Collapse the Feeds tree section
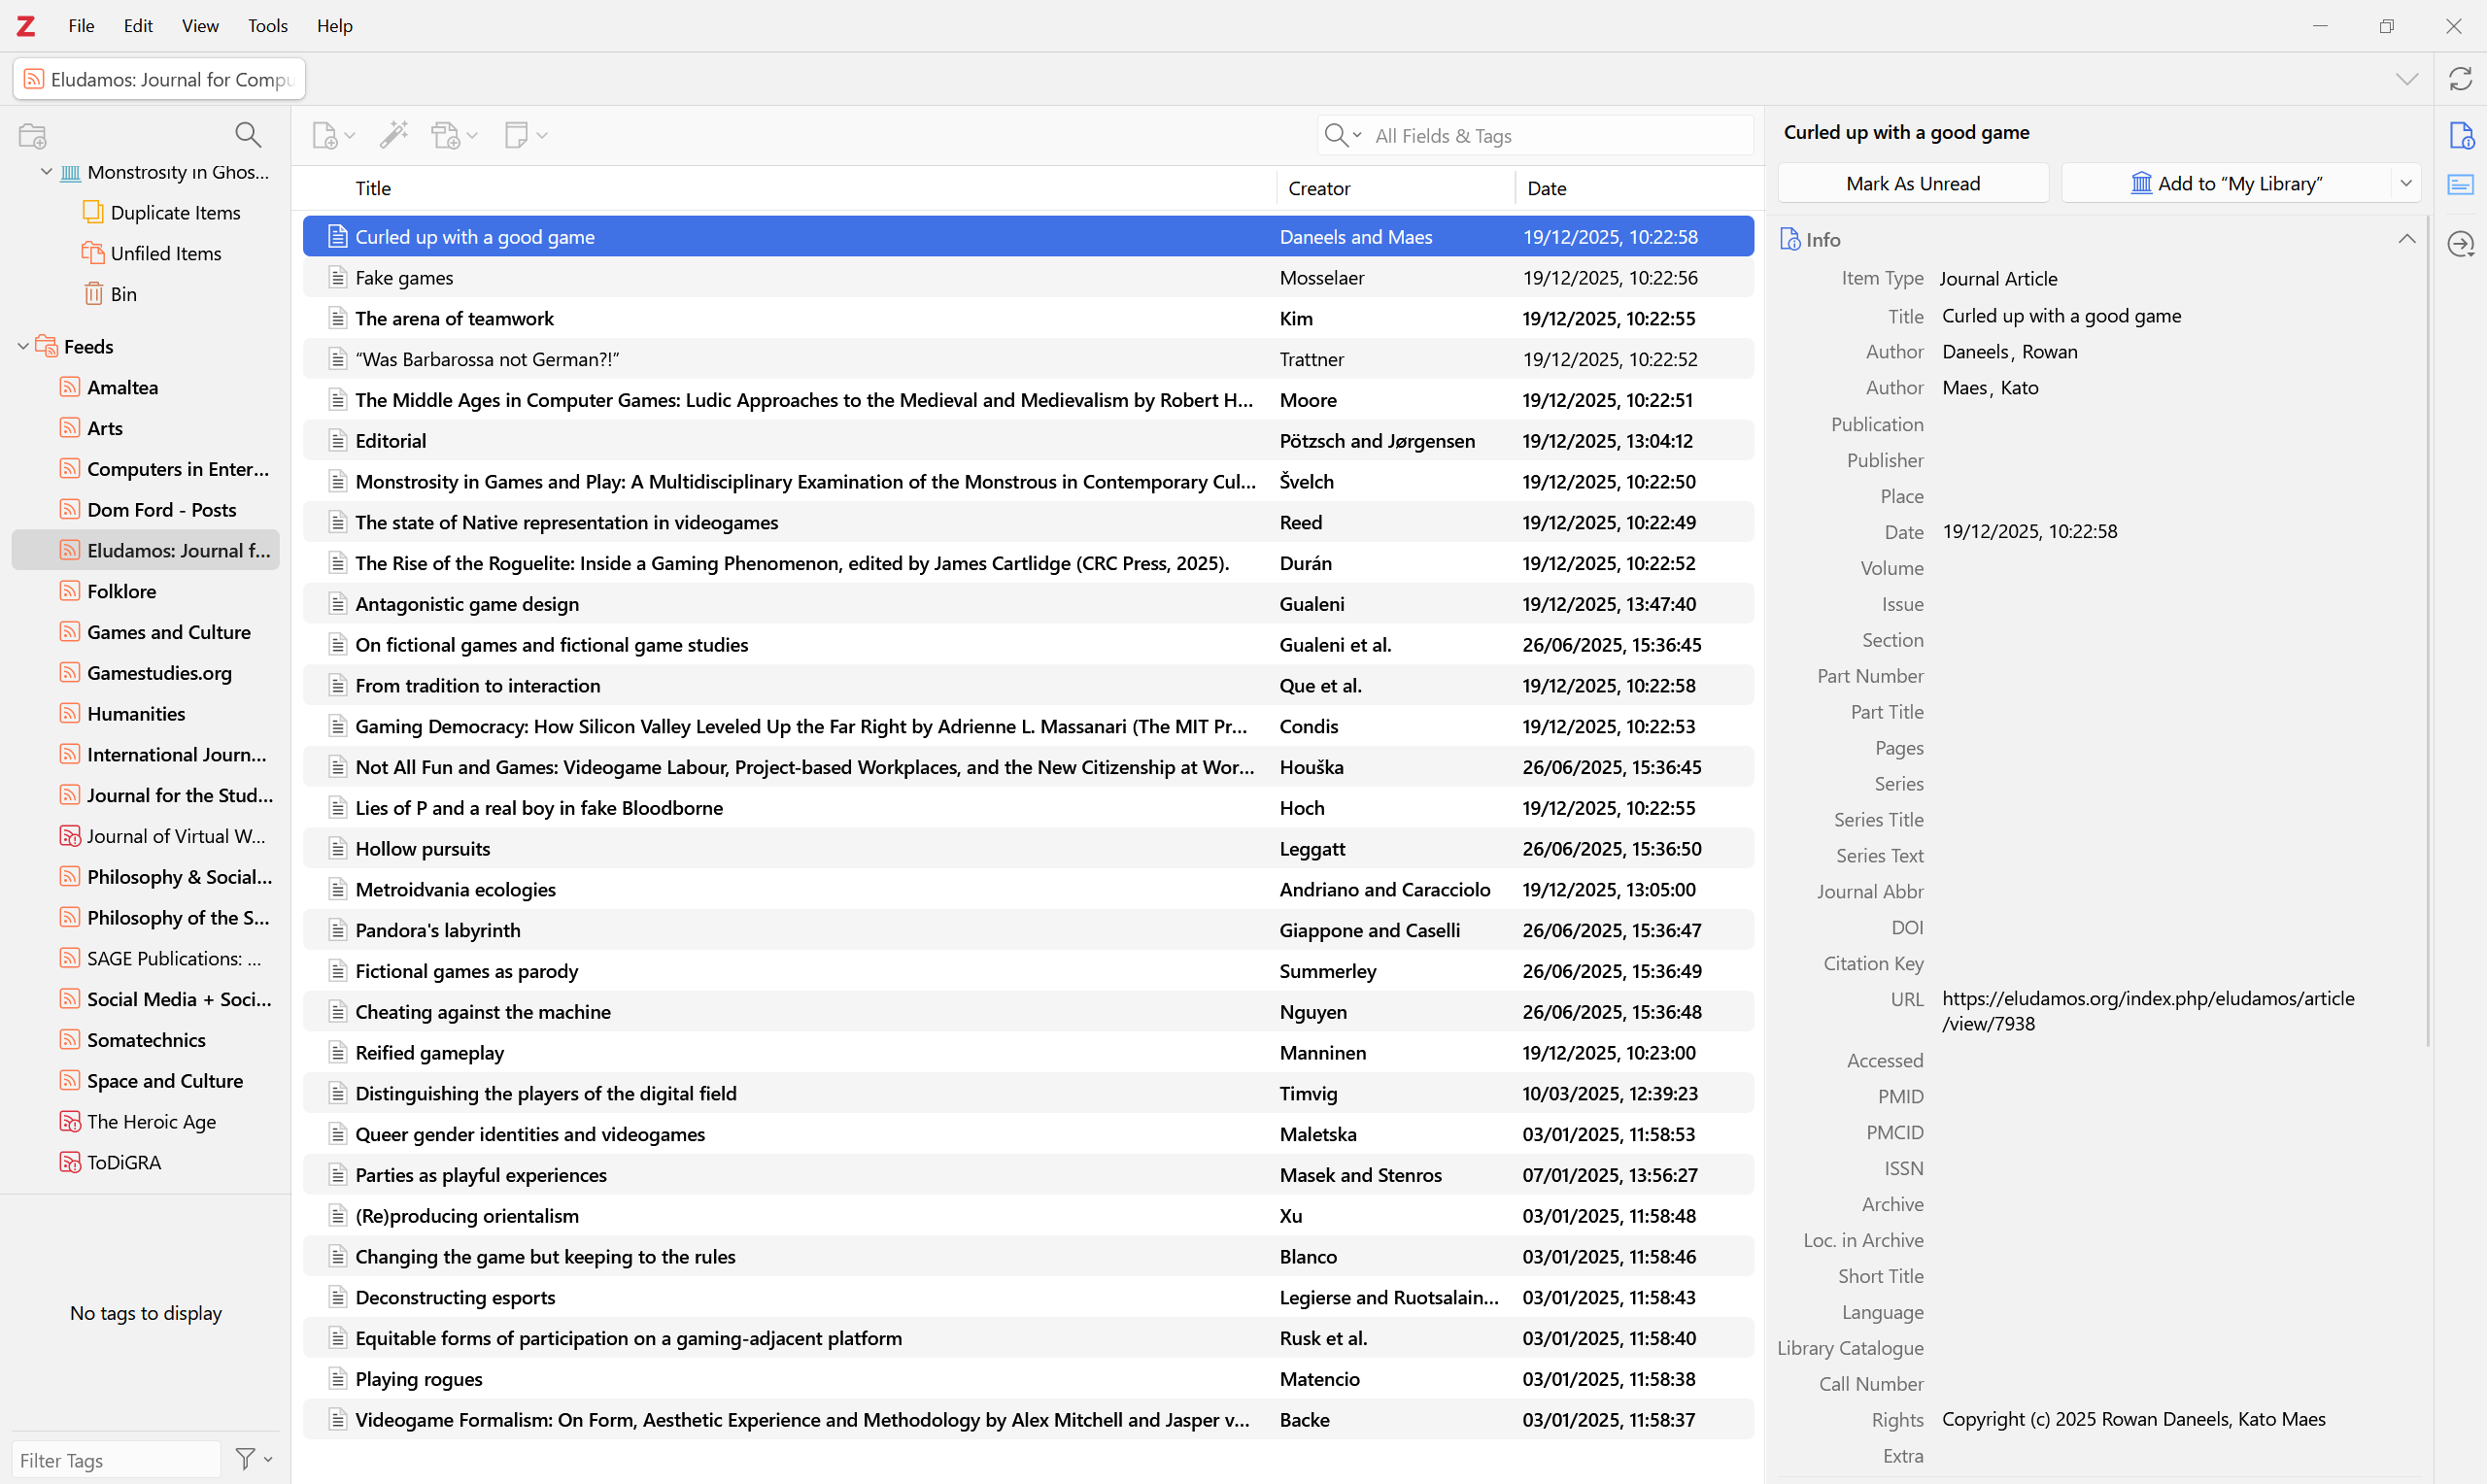 tap(23, 347)
